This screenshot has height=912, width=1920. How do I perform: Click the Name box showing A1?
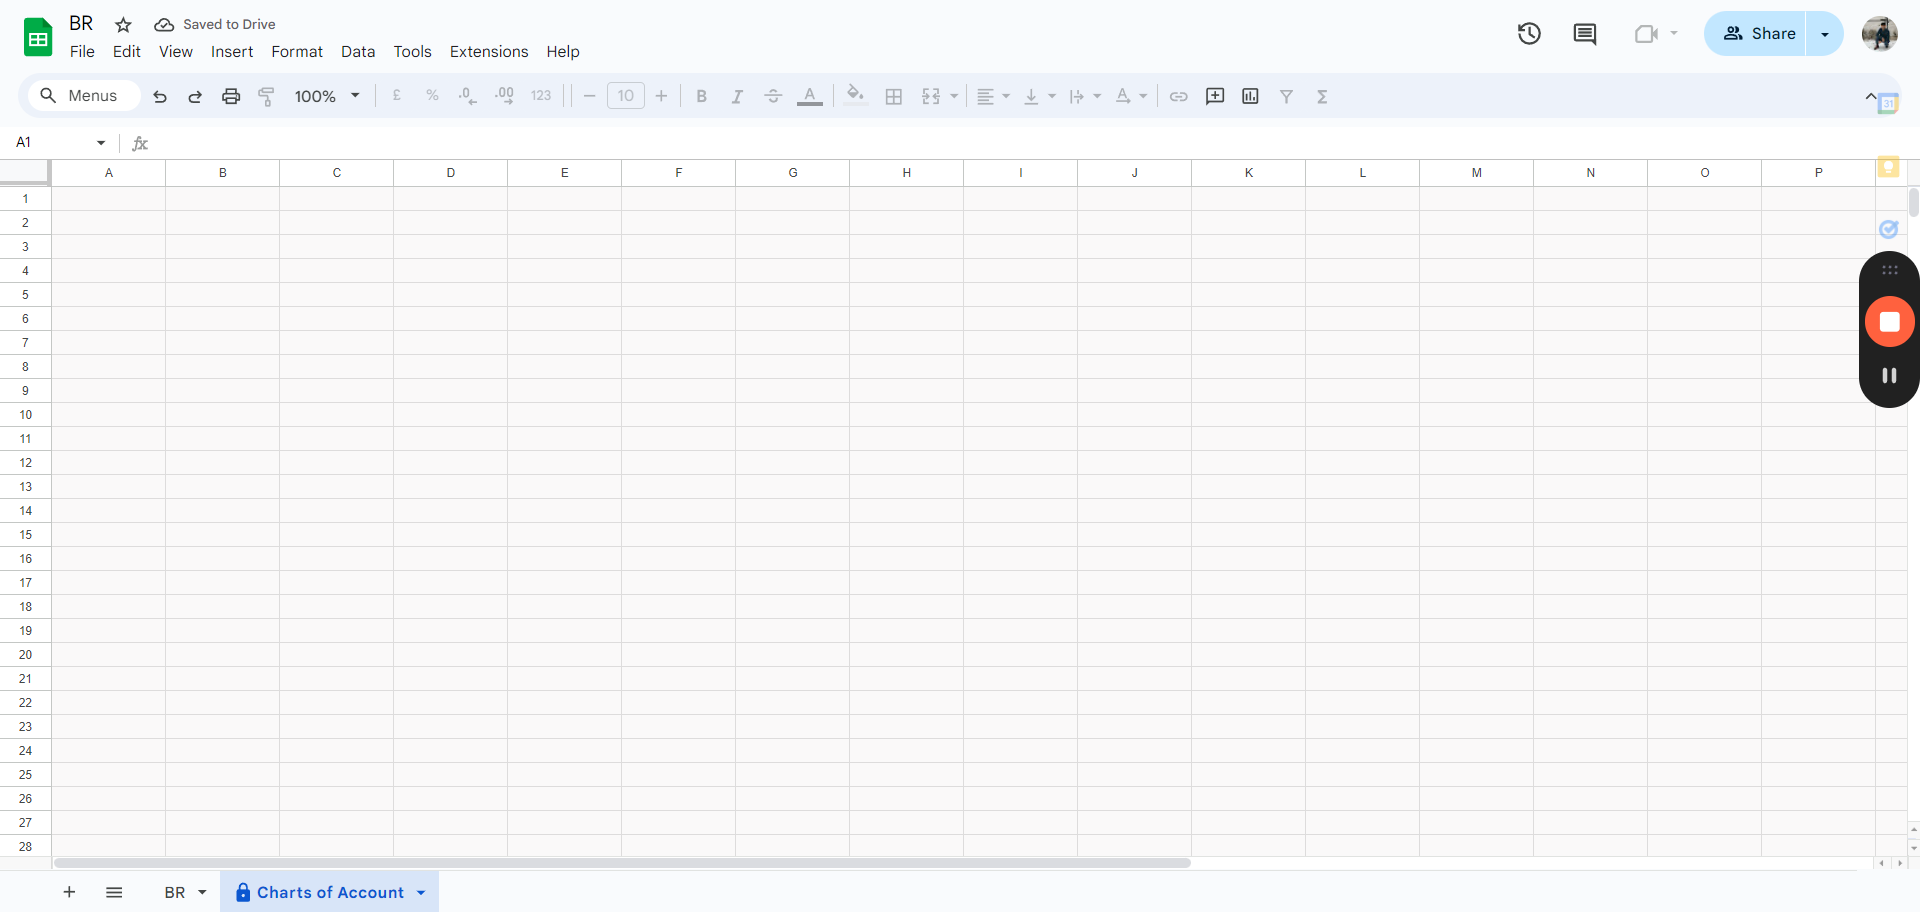tap(60, 142)
